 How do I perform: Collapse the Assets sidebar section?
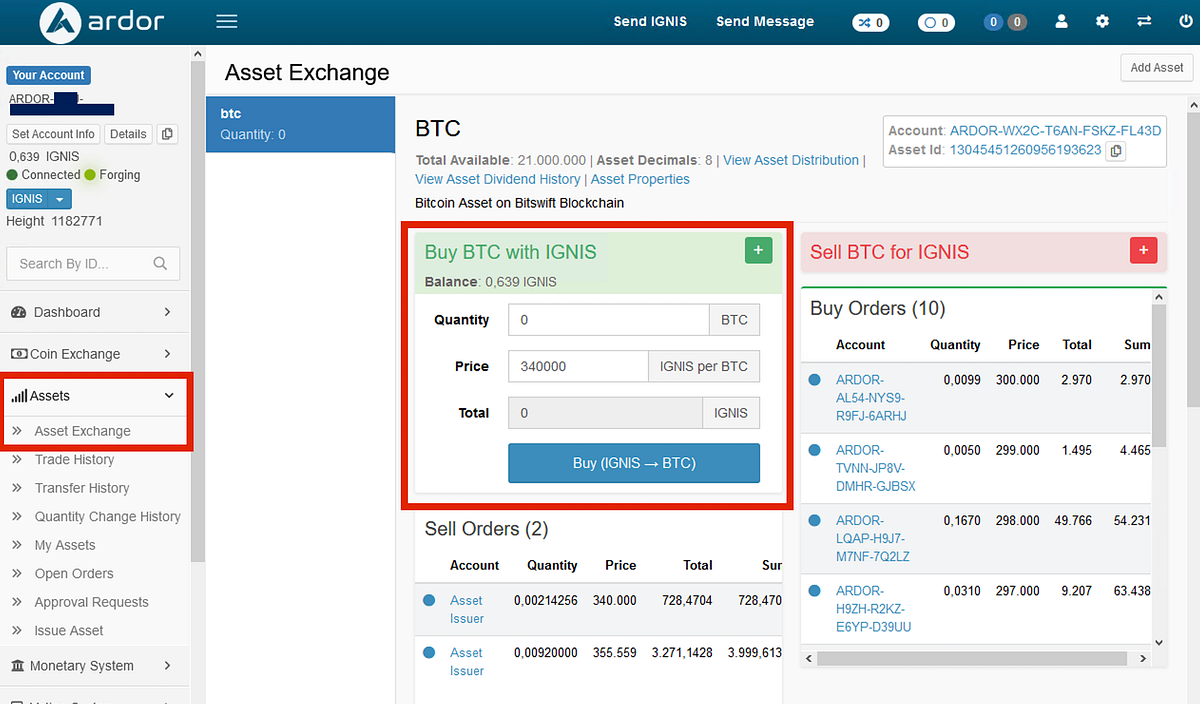click(x=95, y=396)
